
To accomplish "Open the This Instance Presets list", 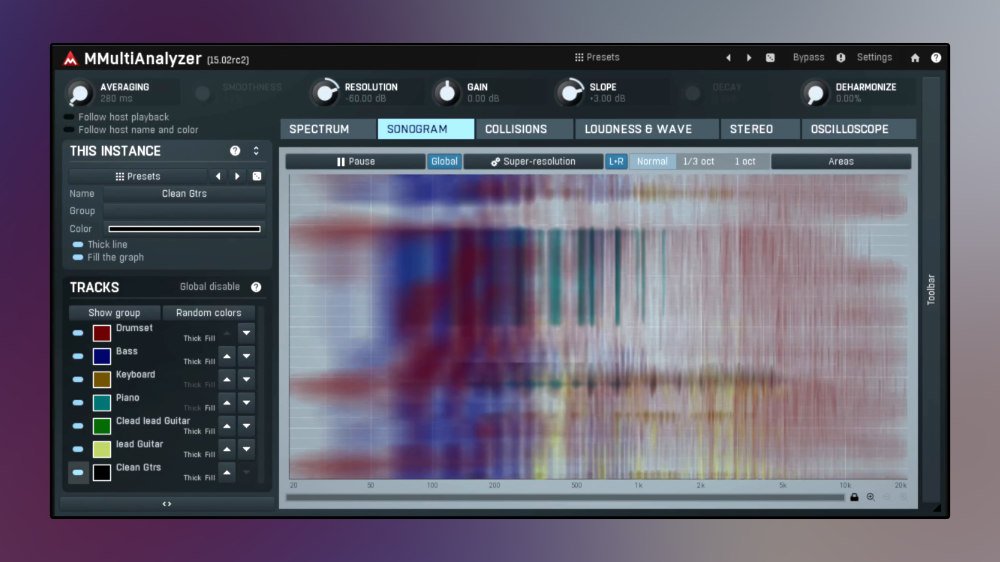I will 137,177.
